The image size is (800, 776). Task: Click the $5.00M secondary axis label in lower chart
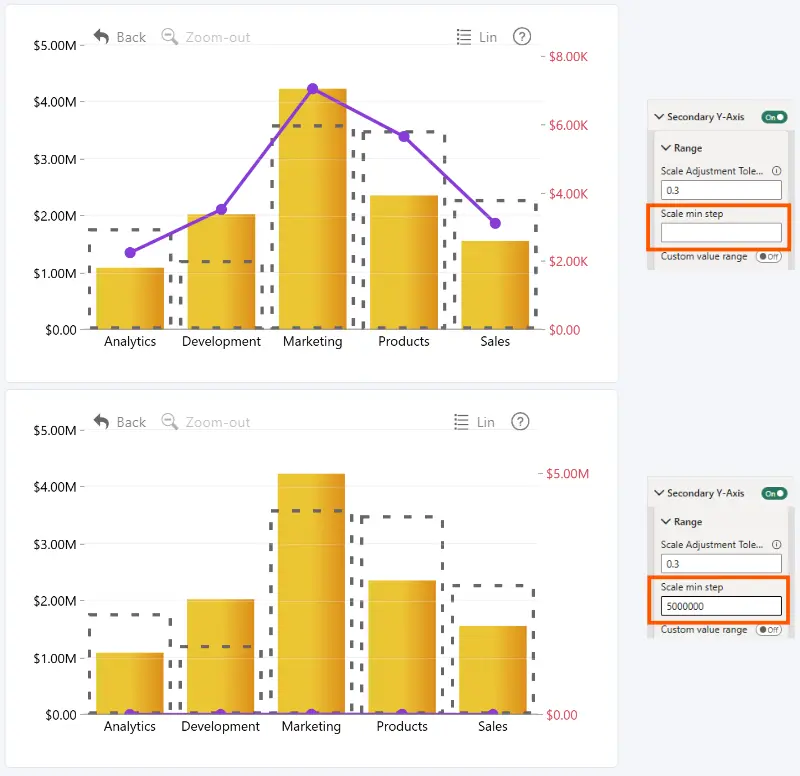pyautogui.click(x=567, y=474)
